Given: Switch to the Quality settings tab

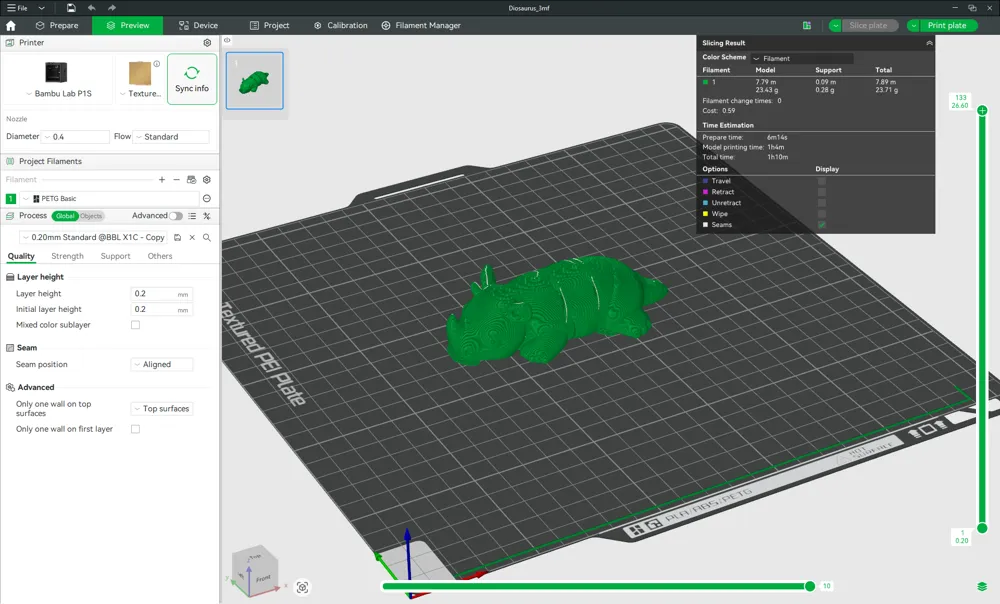Looking at the screenshot, I should [21, 256].
